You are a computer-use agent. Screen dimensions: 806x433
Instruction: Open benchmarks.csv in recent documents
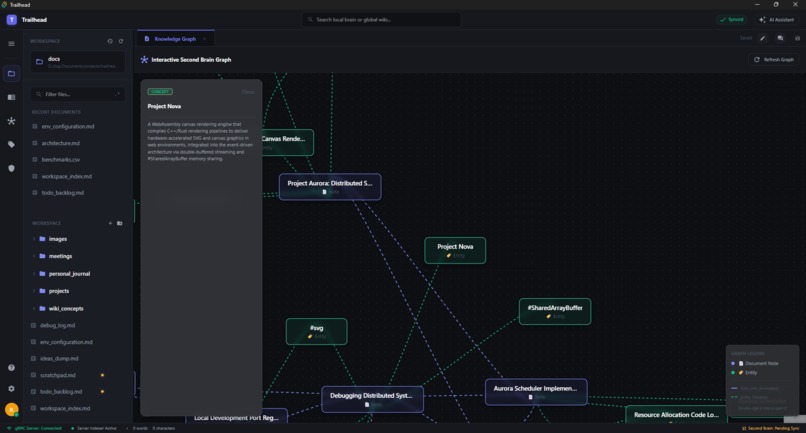(61, 159)
